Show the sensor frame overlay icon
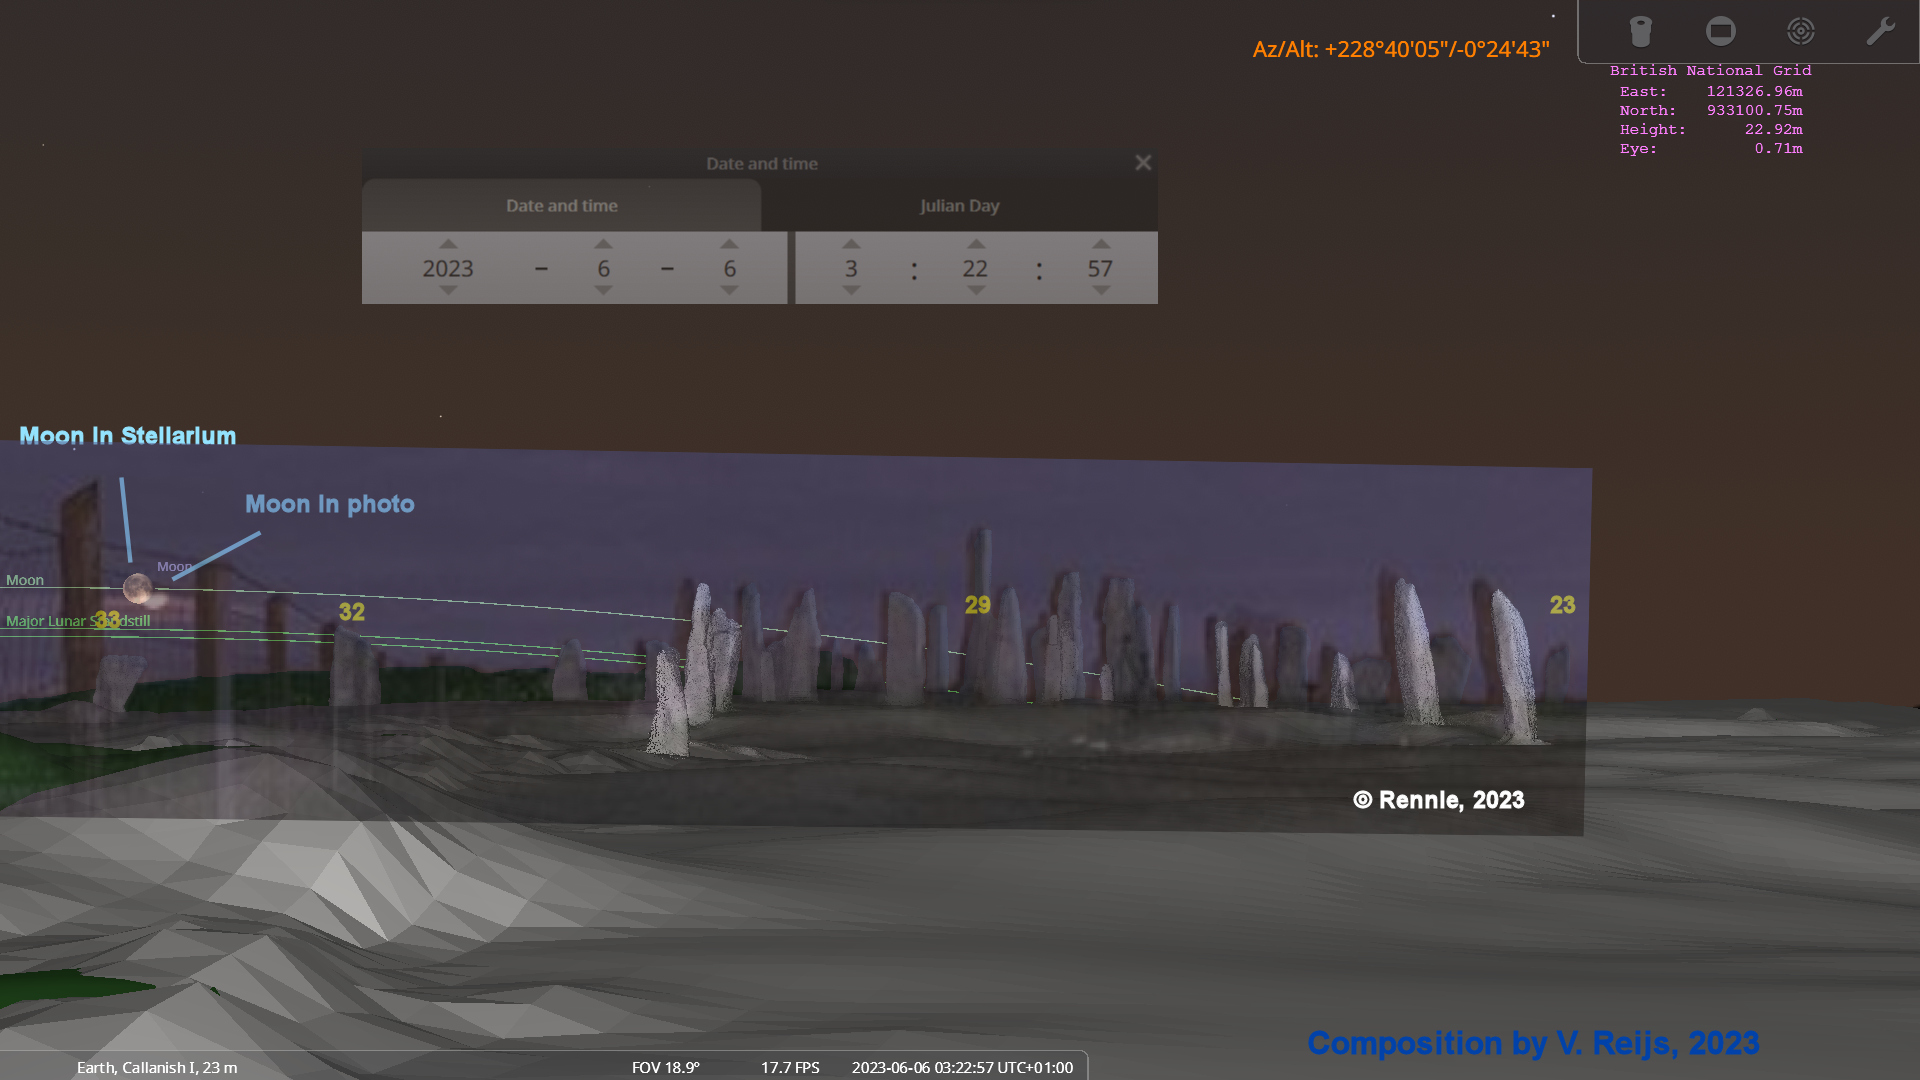Image resolution: width=1920 pixels, height=1080 pixels. click(x=1721, y=31)
